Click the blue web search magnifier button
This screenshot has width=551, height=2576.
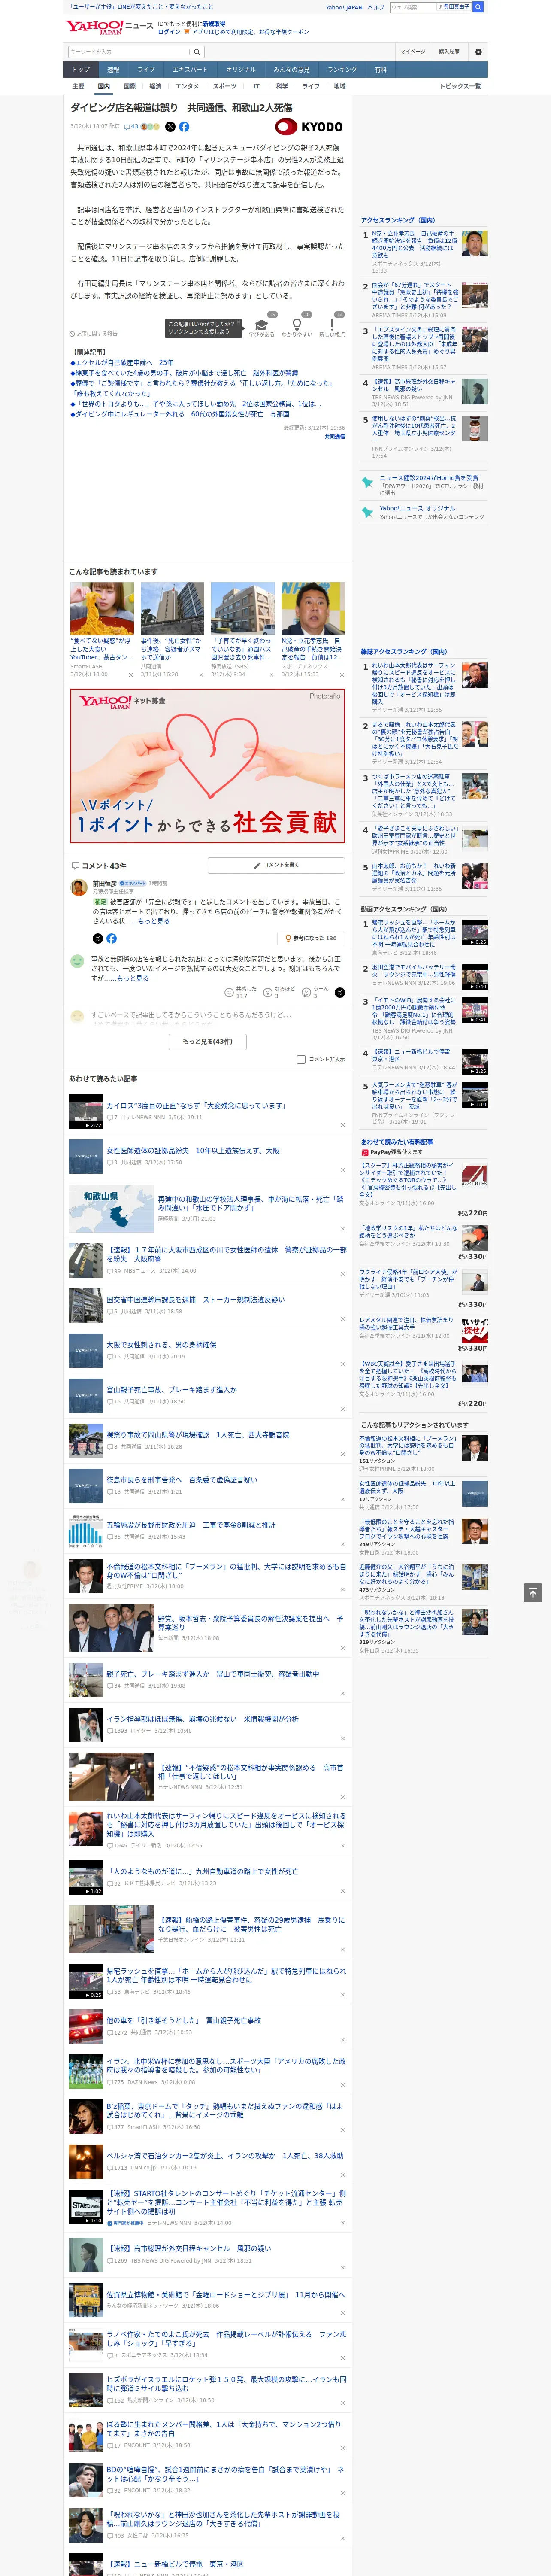pos(478,7)
